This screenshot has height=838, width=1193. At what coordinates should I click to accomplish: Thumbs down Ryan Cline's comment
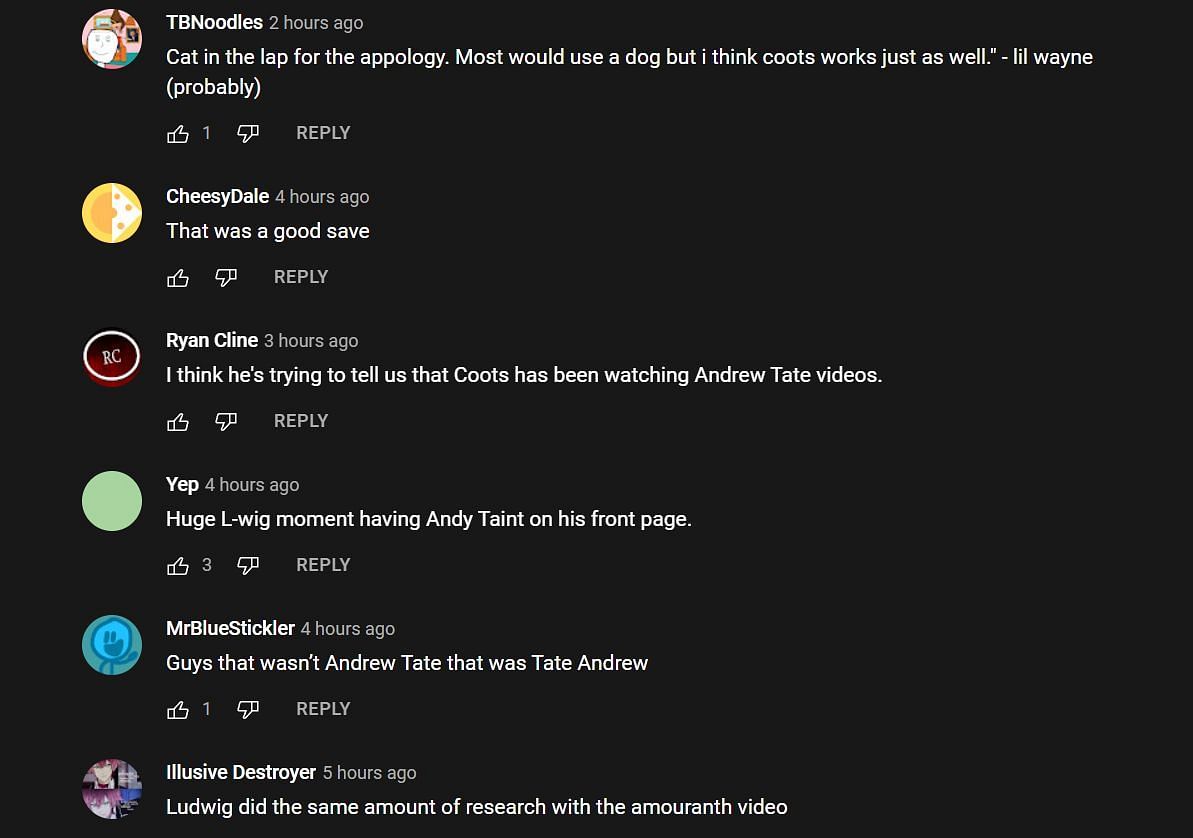[226, 421]
